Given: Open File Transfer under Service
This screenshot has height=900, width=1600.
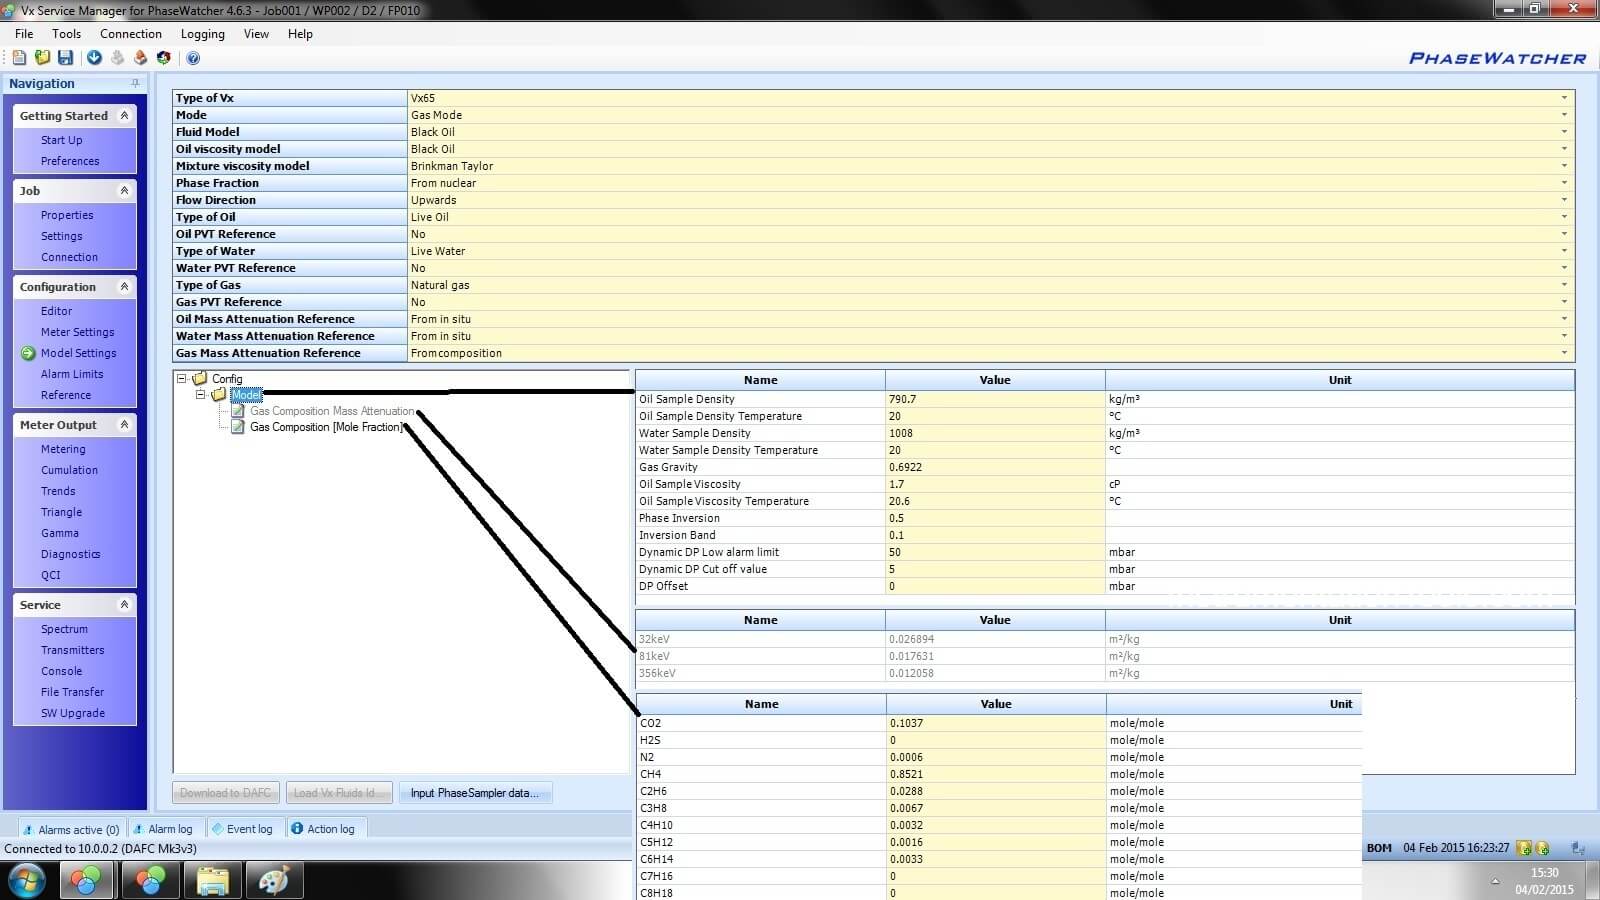Looking at the screenshot, I should [72, 692].
